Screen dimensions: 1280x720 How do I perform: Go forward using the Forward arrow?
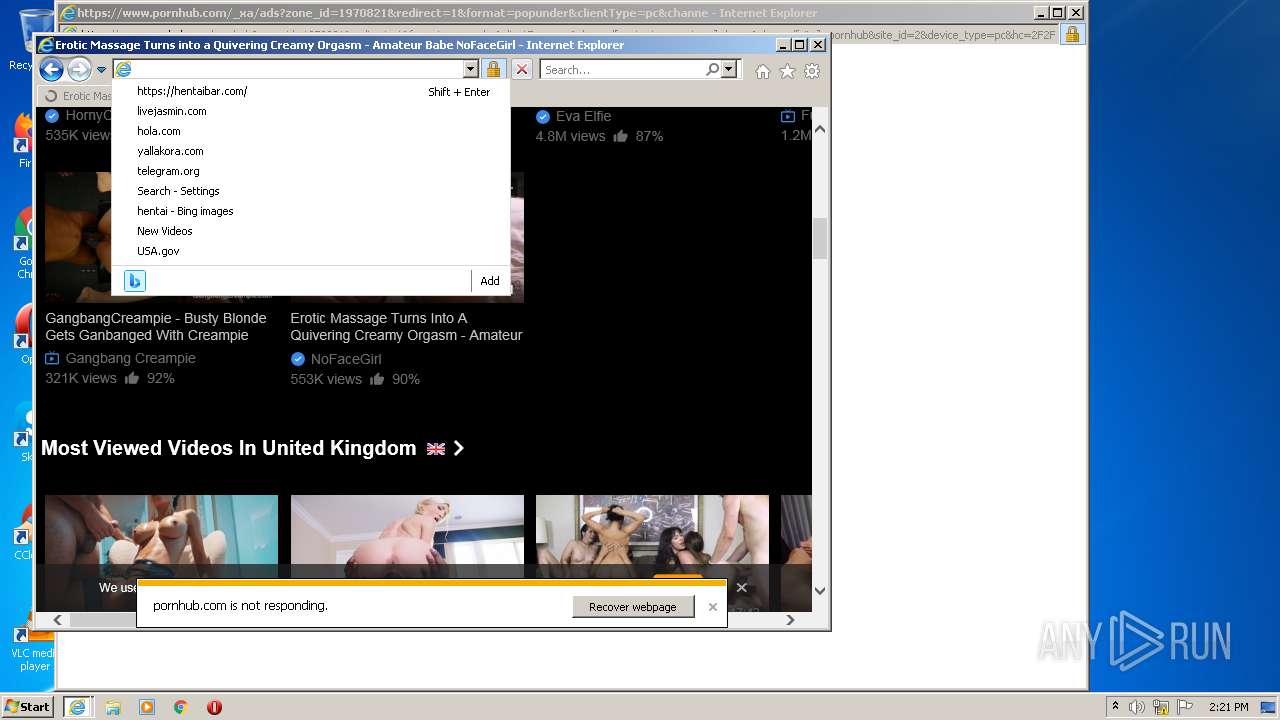click(x=79, y=69)
